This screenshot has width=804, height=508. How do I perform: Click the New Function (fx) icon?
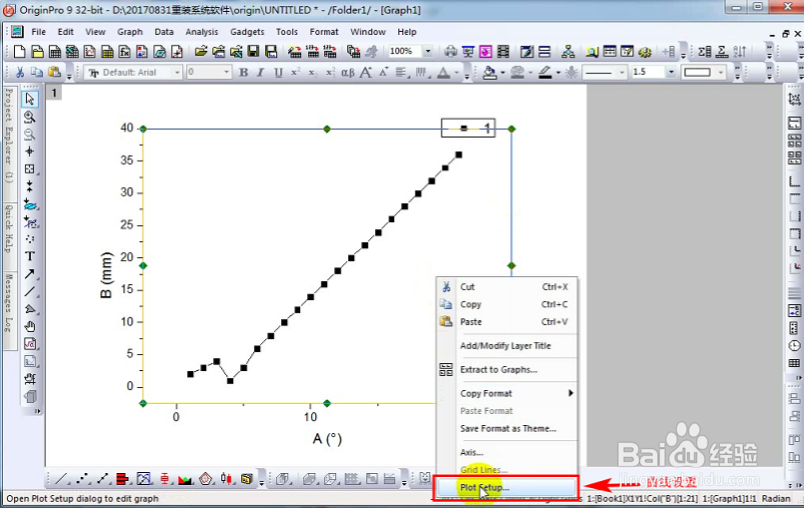point(124,51)
